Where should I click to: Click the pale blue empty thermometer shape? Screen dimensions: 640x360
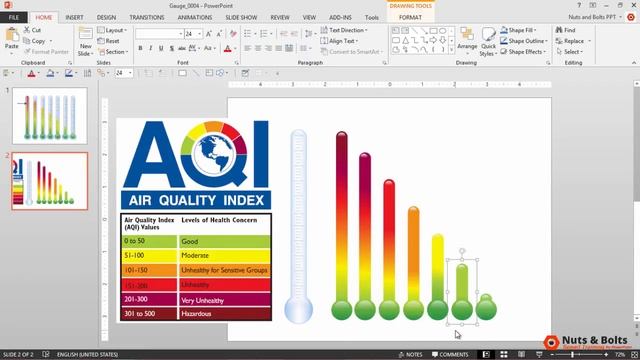point(298,226)
